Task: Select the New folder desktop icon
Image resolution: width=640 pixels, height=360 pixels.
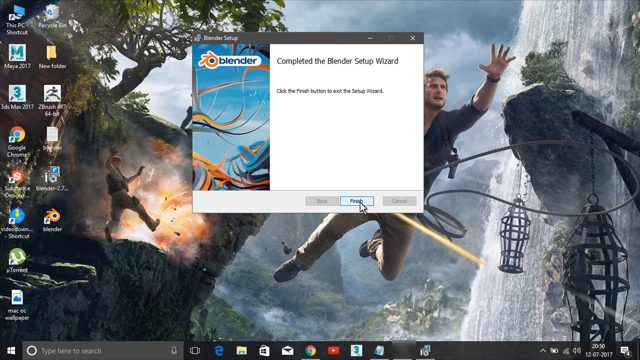Action: click(x=52, y=56)
